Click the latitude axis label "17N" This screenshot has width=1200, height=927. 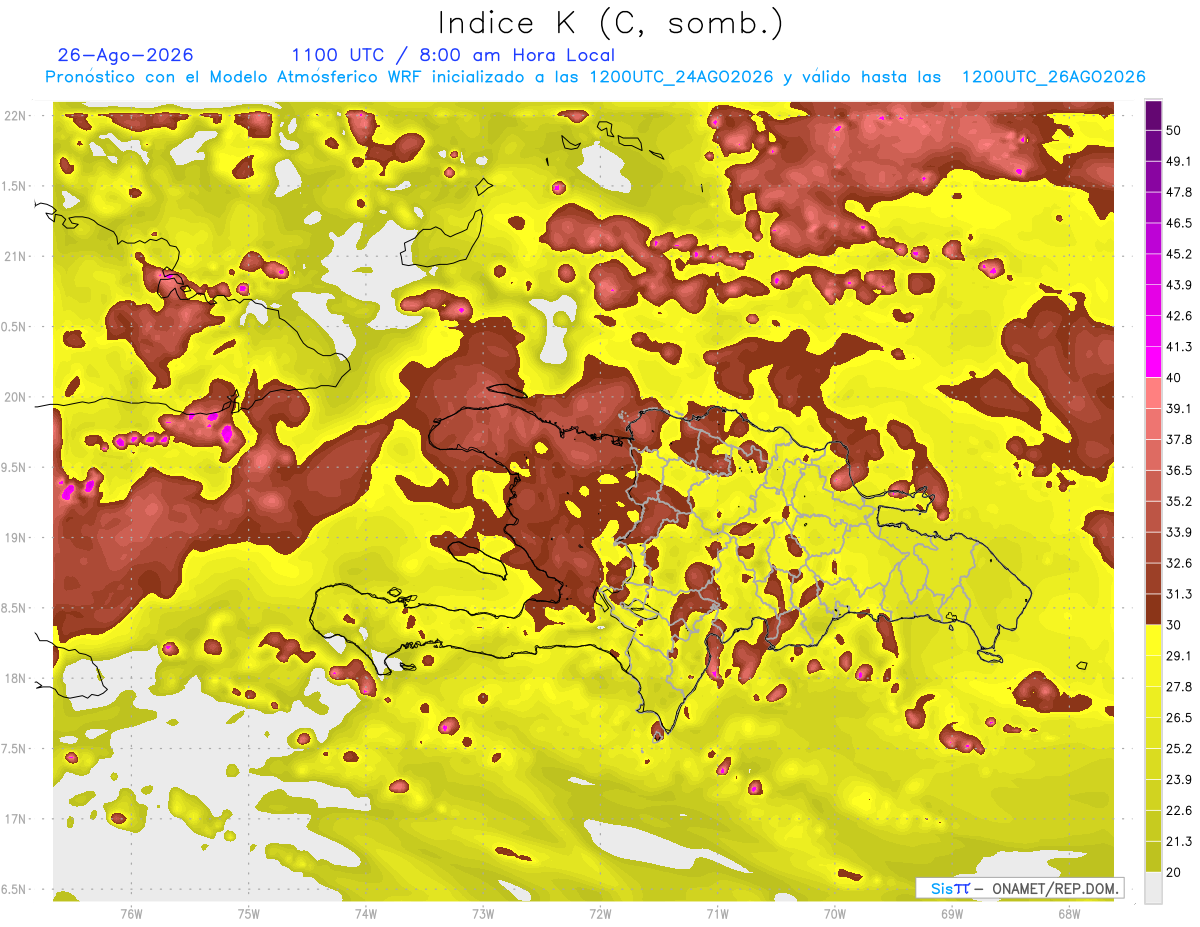coord(15,820)
